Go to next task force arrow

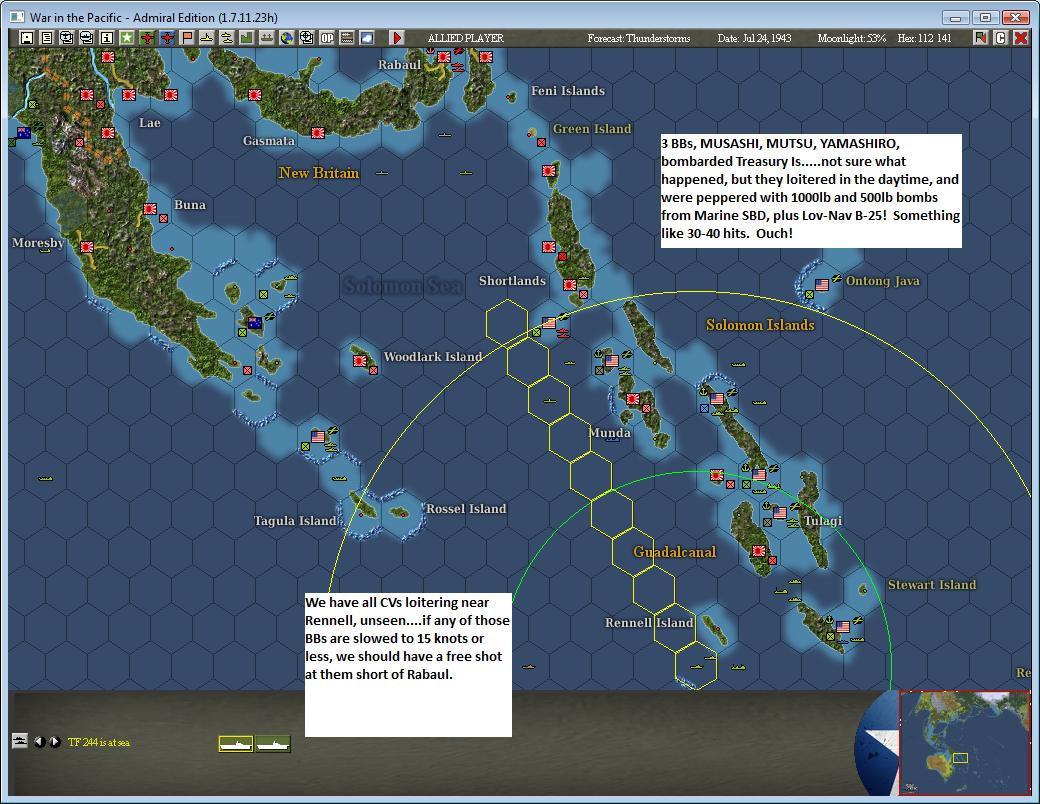(55, 742)
